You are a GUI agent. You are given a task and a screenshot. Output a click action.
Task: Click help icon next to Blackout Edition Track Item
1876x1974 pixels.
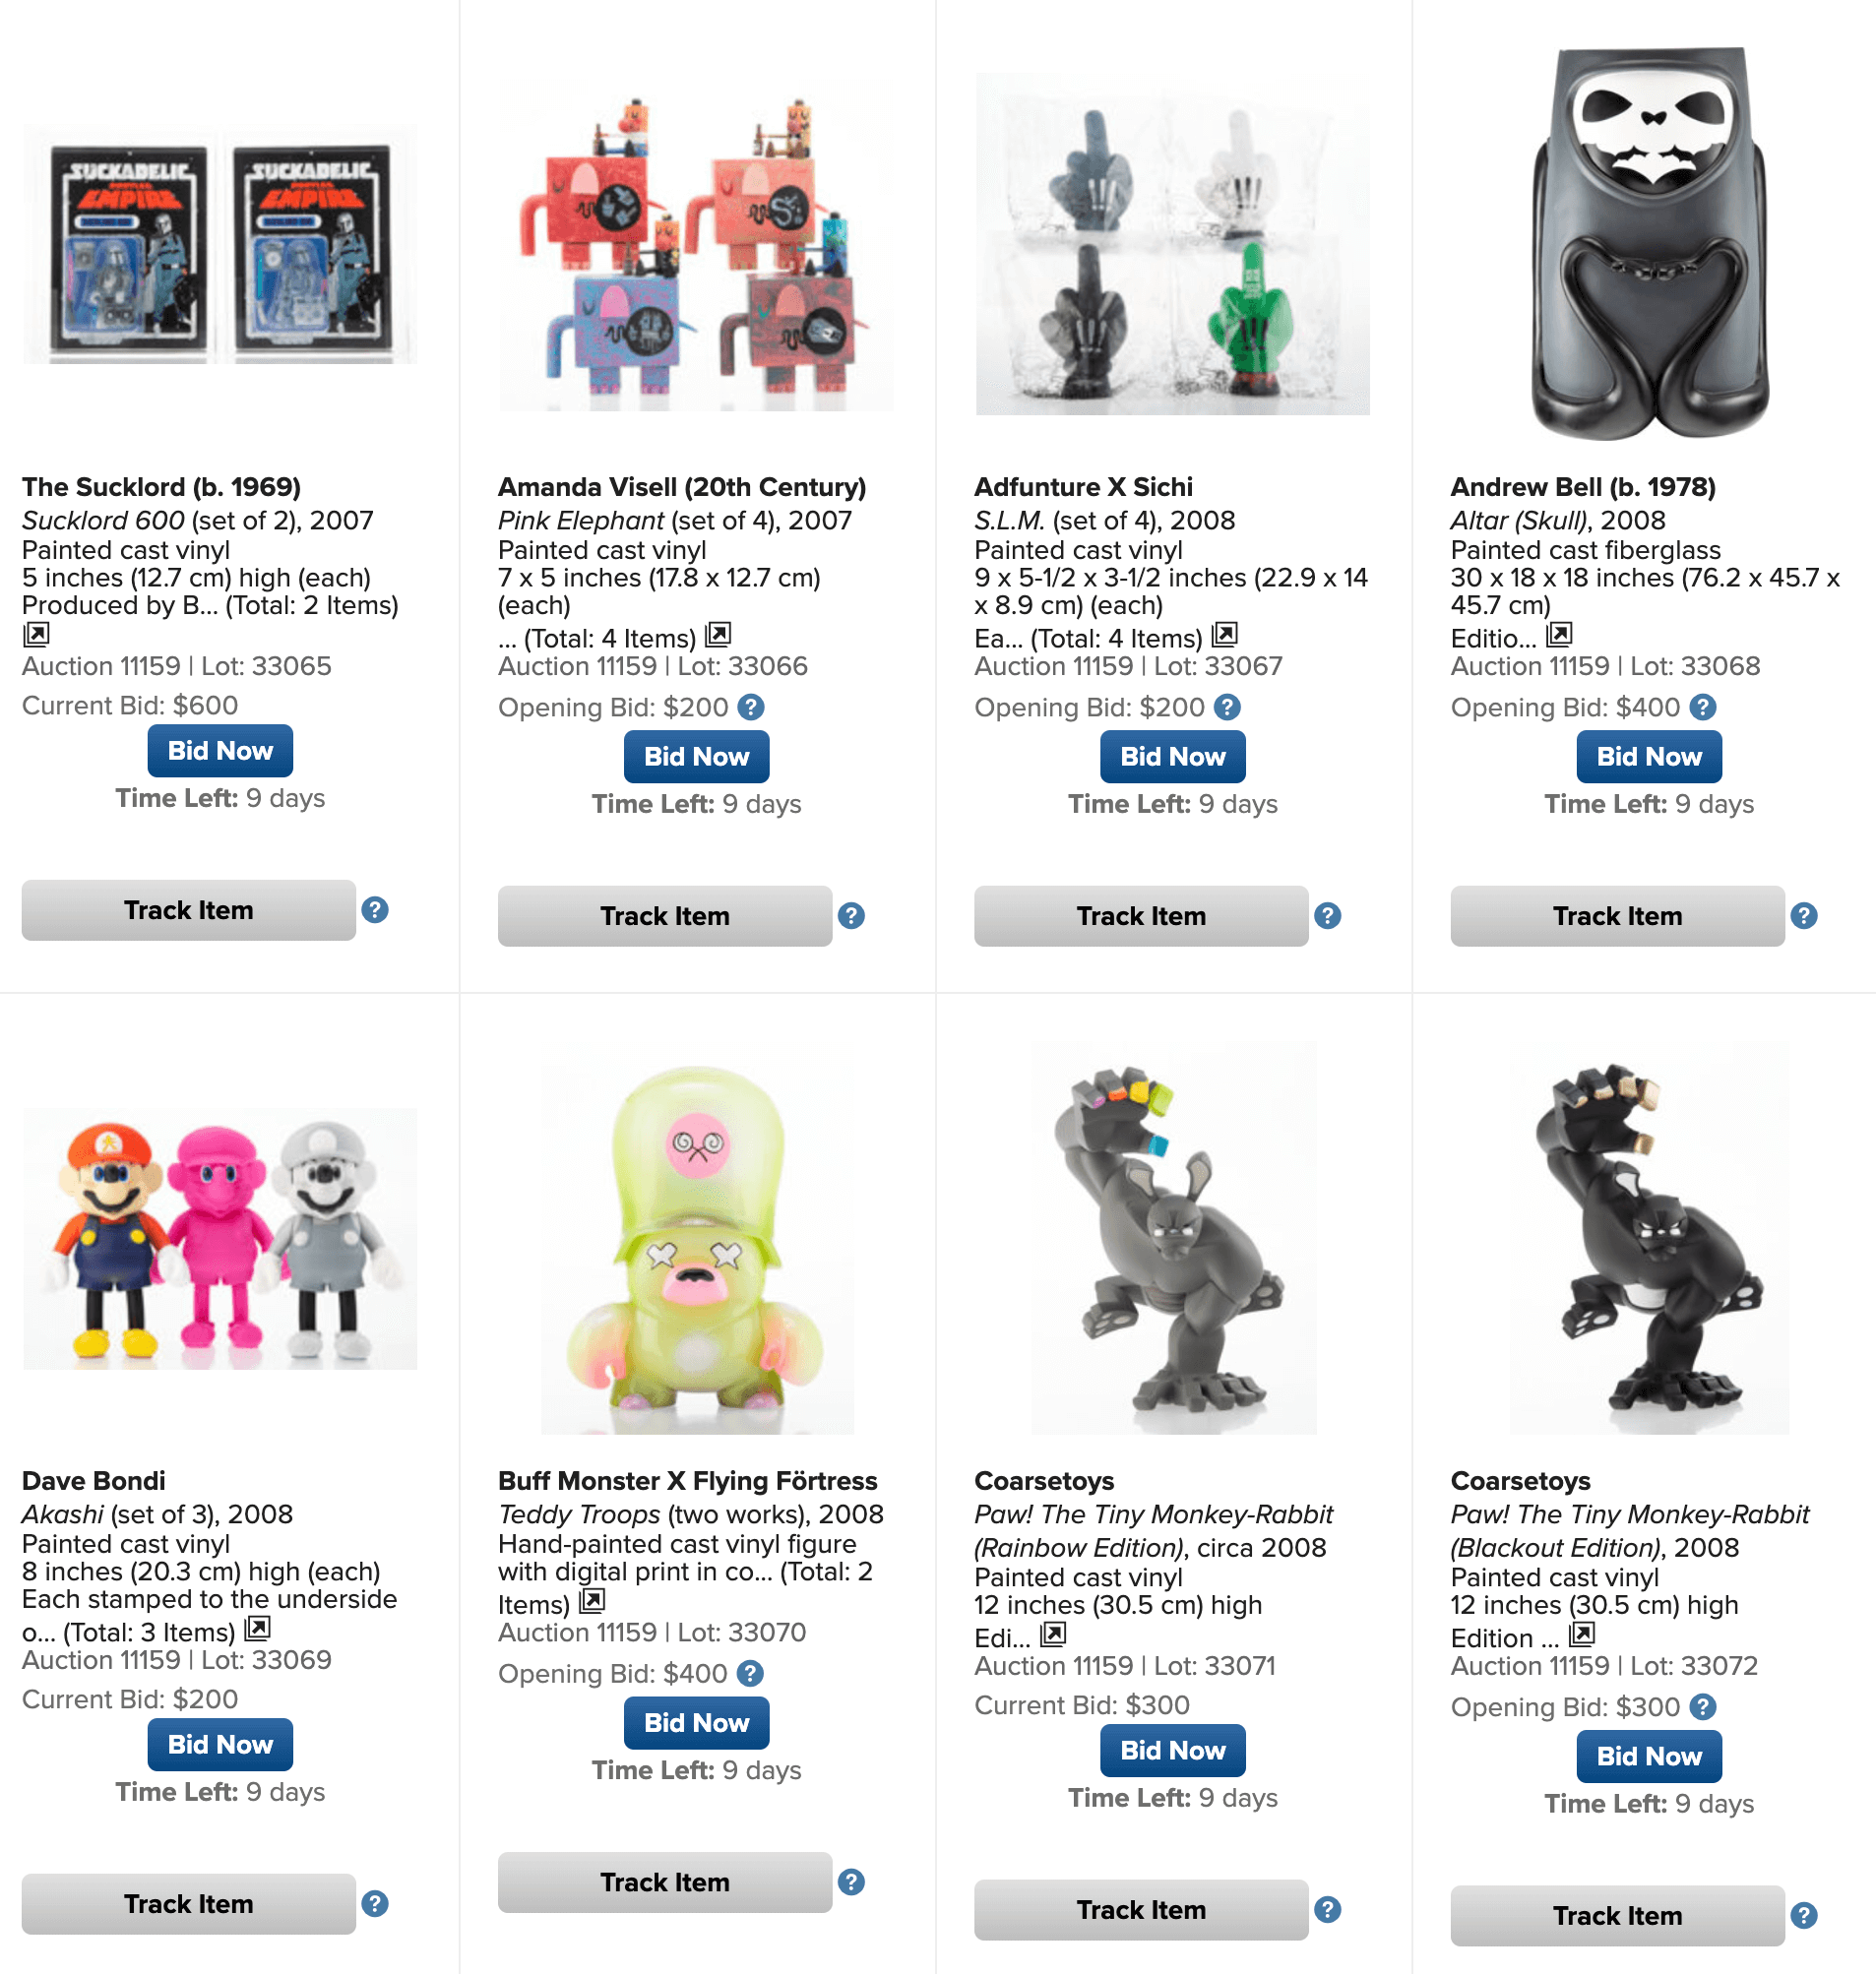[1804, 1916]
